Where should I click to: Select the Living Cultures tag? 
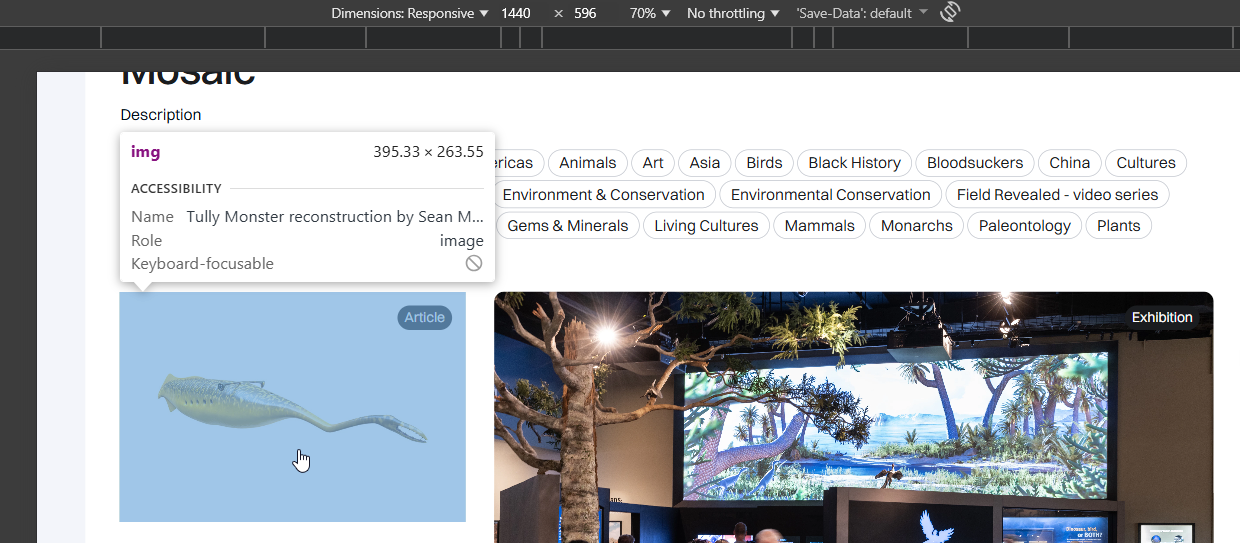707,226
